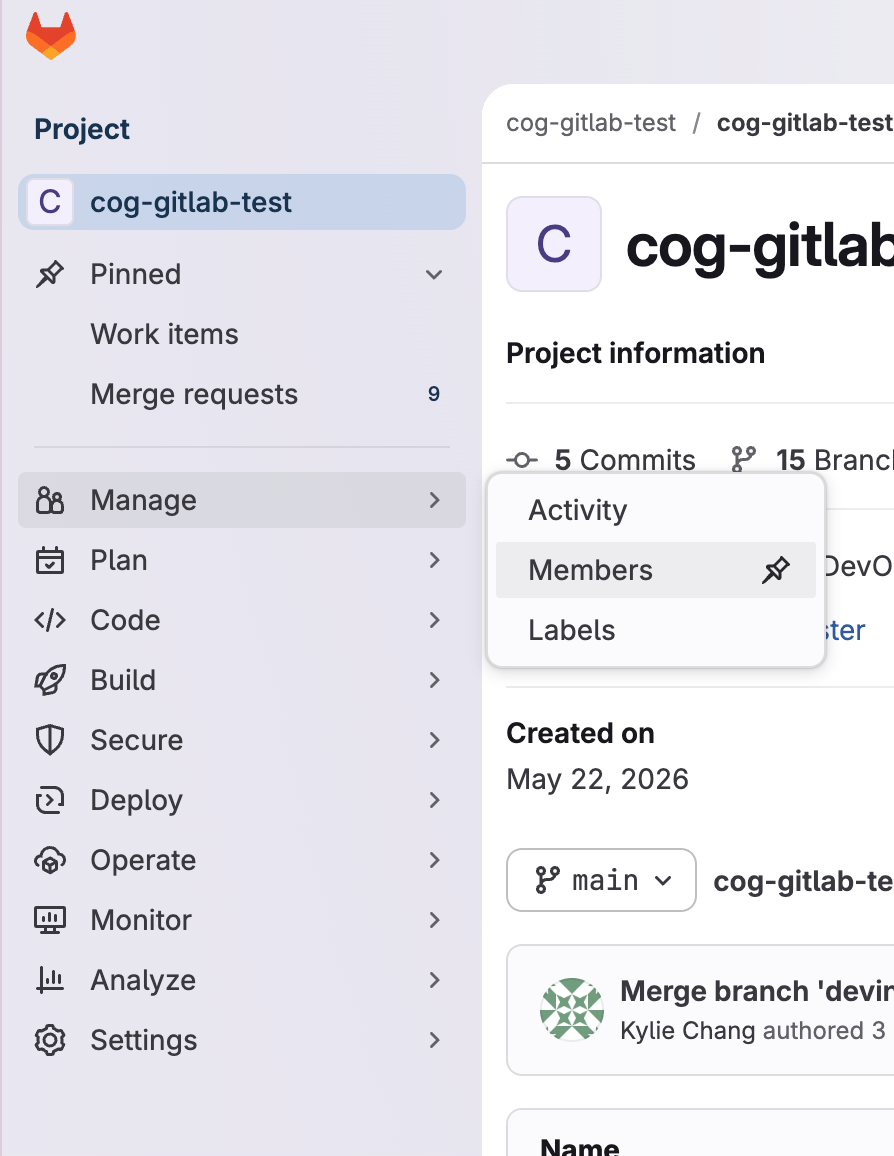This screenshot has height=1156, width=894.
Task: Open the Plan menu label
Action: coord(119,560)
